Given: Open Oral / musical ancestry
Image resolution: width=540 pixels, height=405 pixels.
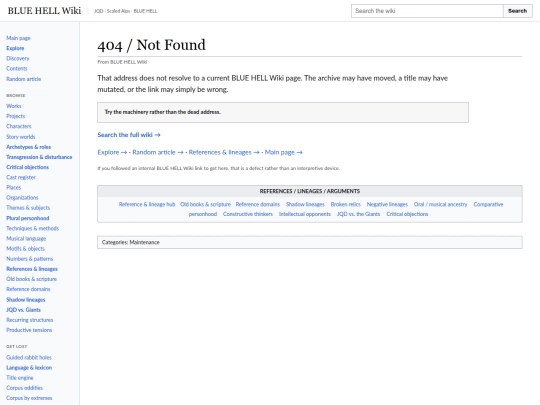Looking at the screenshot, I should click(441, 204).
